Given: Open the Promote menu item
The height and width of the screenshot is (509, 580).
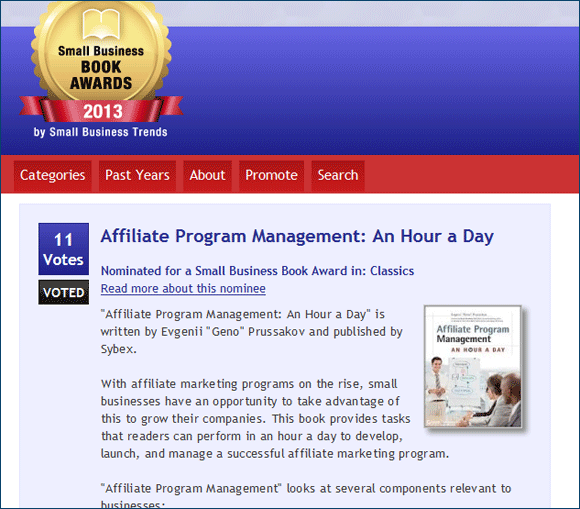Looking at the screenshot, I should pyautogui.click(x=271, y=175).
